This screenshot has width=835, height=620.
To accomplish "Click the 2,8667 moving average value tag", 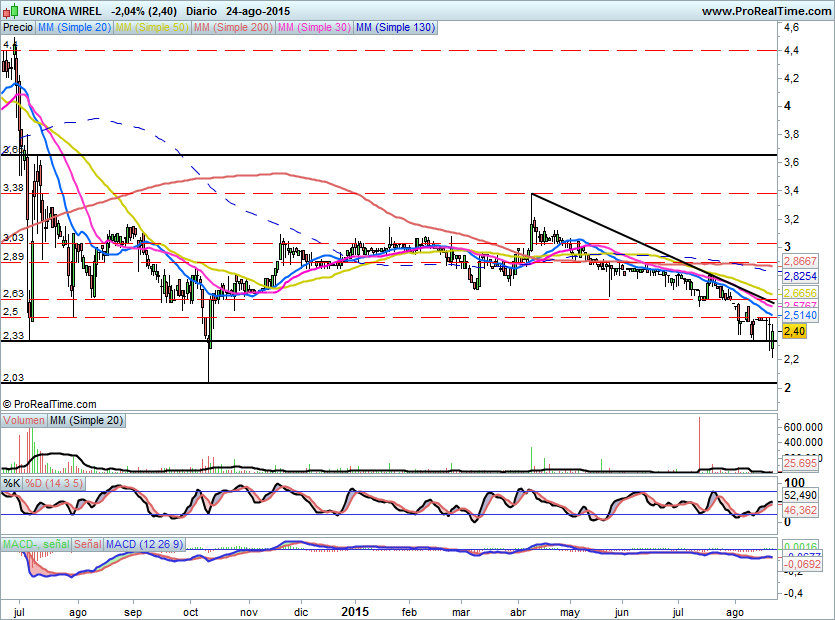I will (x=799, y=261).
